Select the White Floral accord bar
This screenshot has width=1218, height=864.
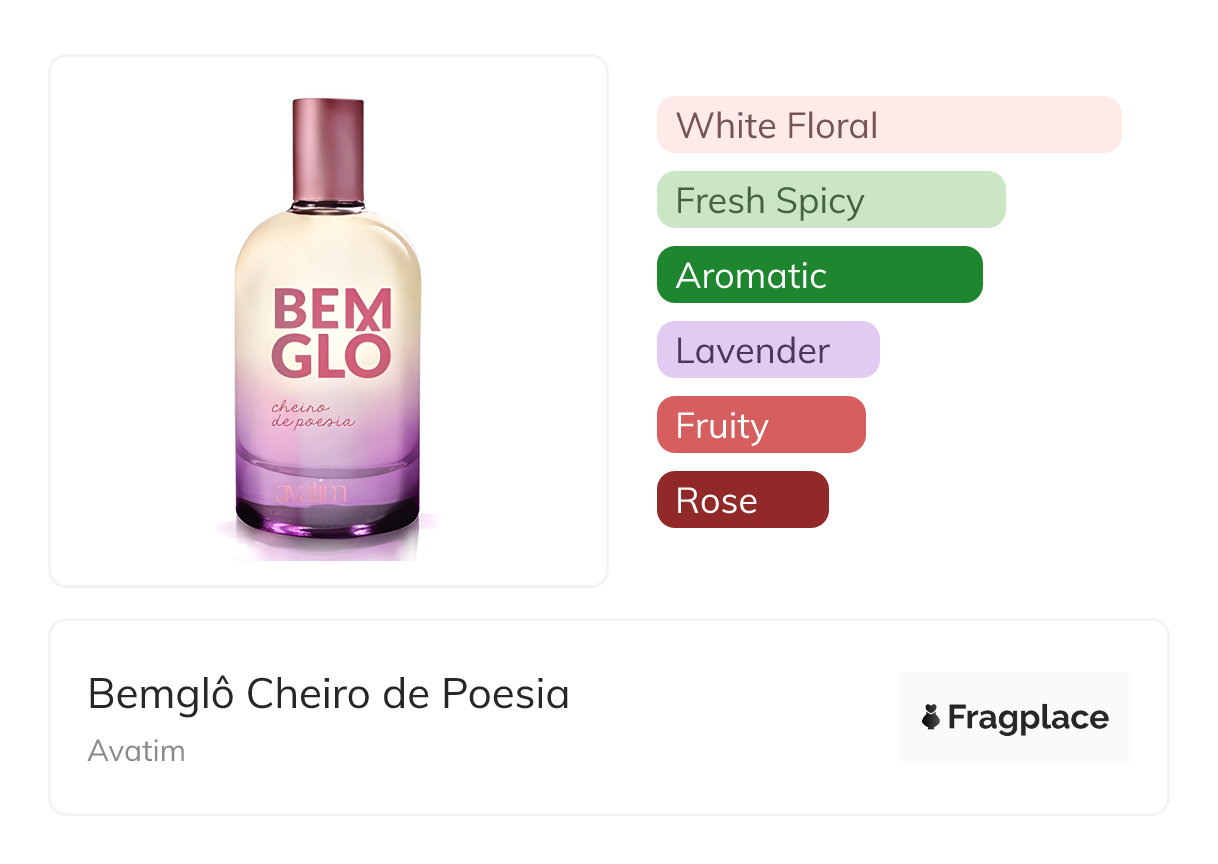(888, 125)
